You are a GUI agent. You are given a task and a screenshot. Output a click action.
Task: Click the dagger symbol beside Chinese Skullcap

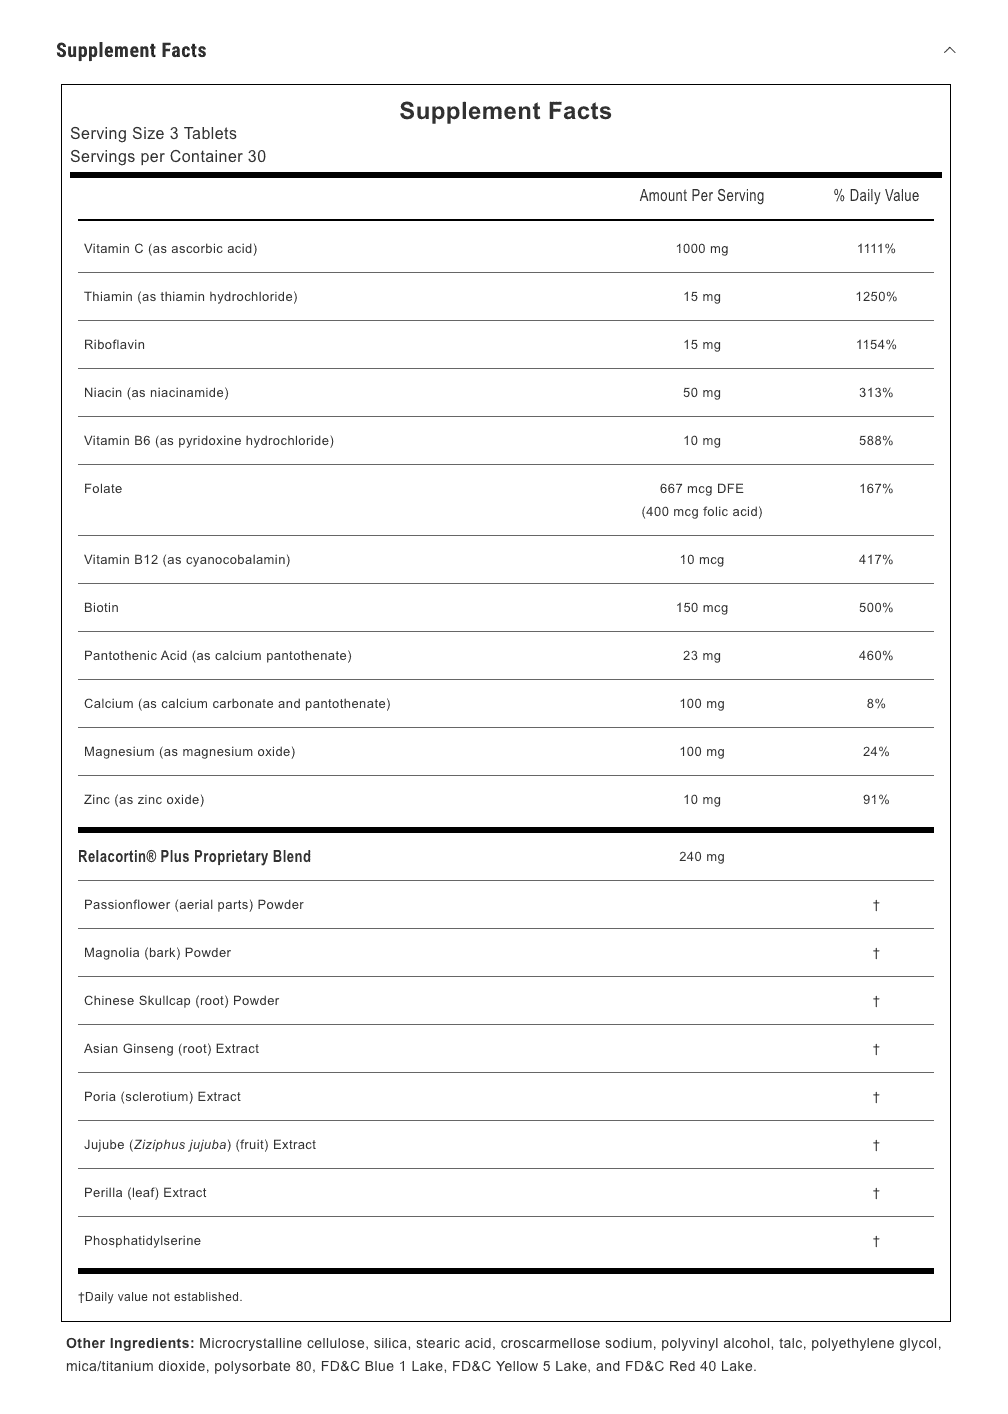[x=876, y=1001]
